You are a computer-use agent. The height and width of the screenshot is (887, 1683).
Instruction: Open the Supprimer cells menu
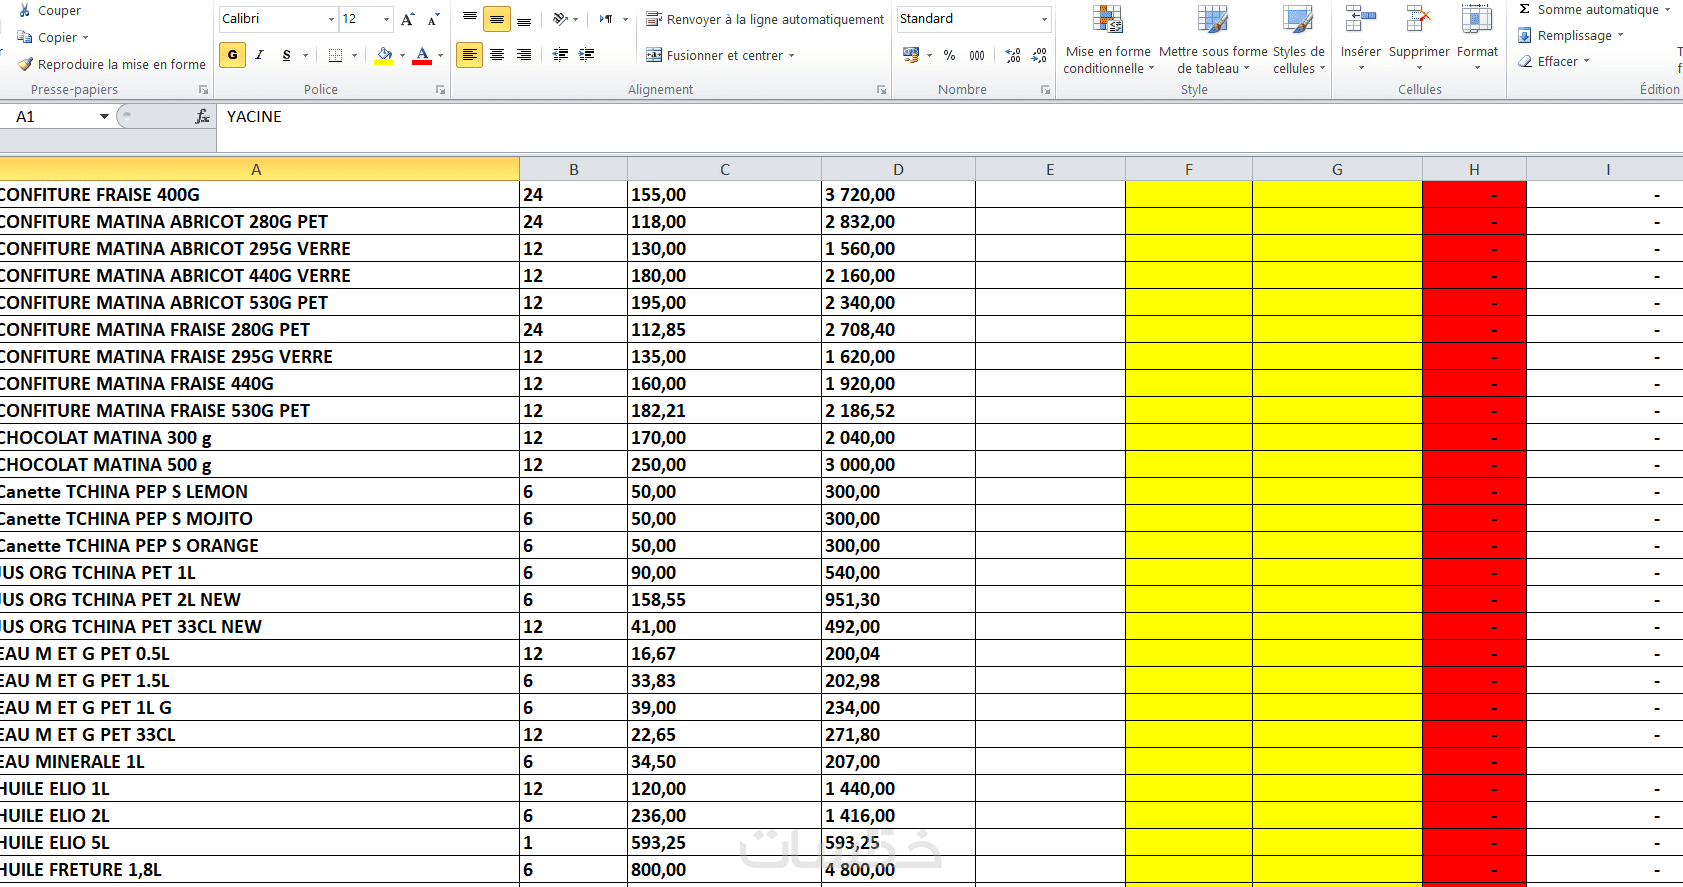coord(1419,38)
